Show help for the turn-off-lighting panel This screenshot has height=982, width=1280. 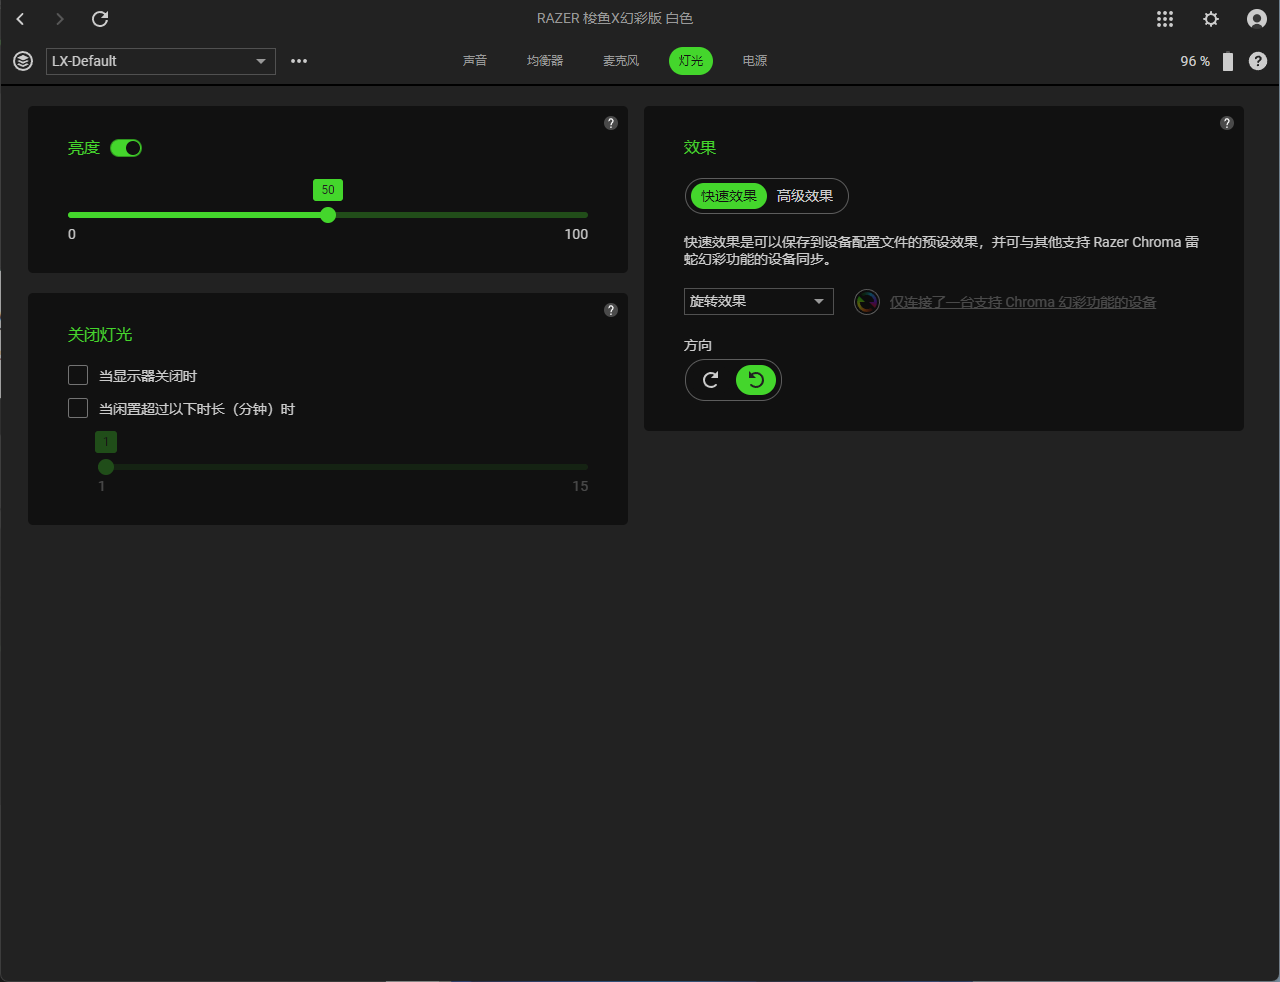[x=611, y=310]
